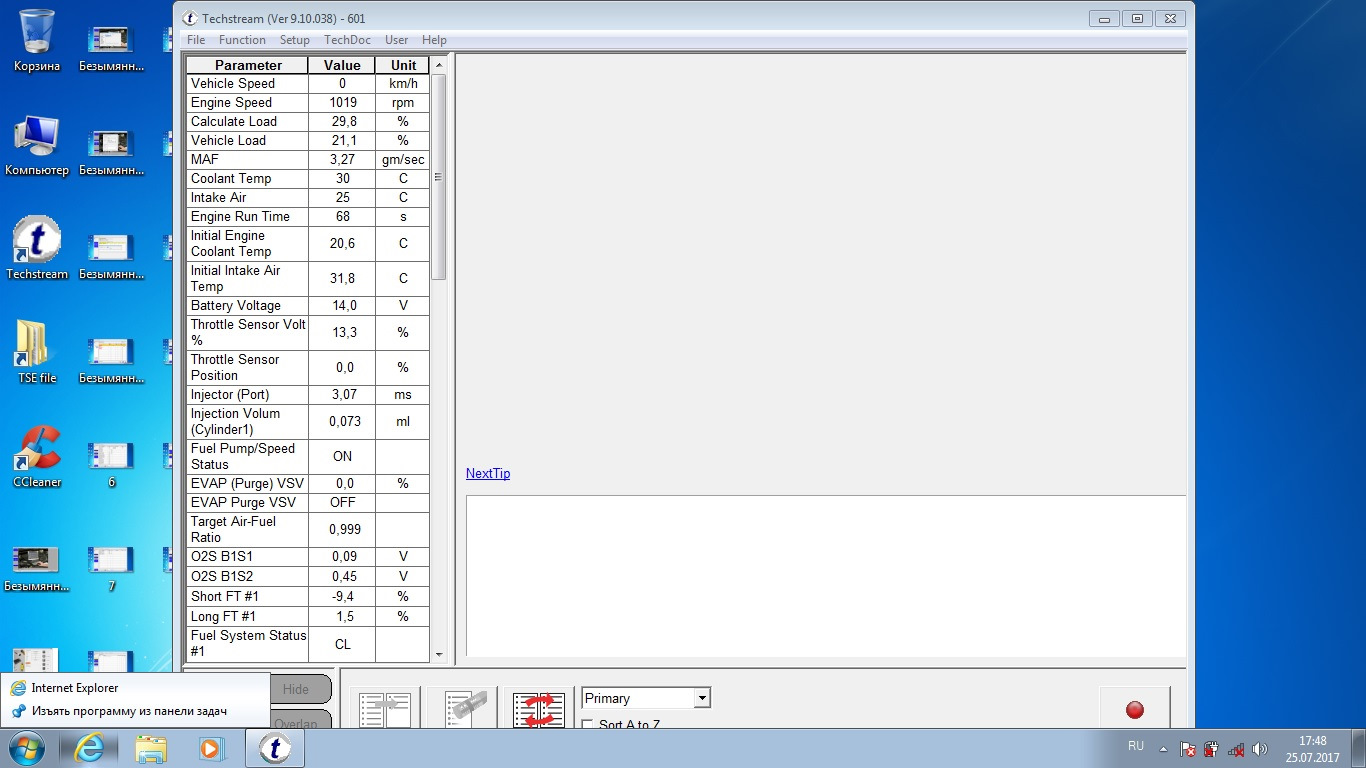This screenshot has height=768, width=1366.
Task: Click the Unit column header
Action: click(403, 65)
